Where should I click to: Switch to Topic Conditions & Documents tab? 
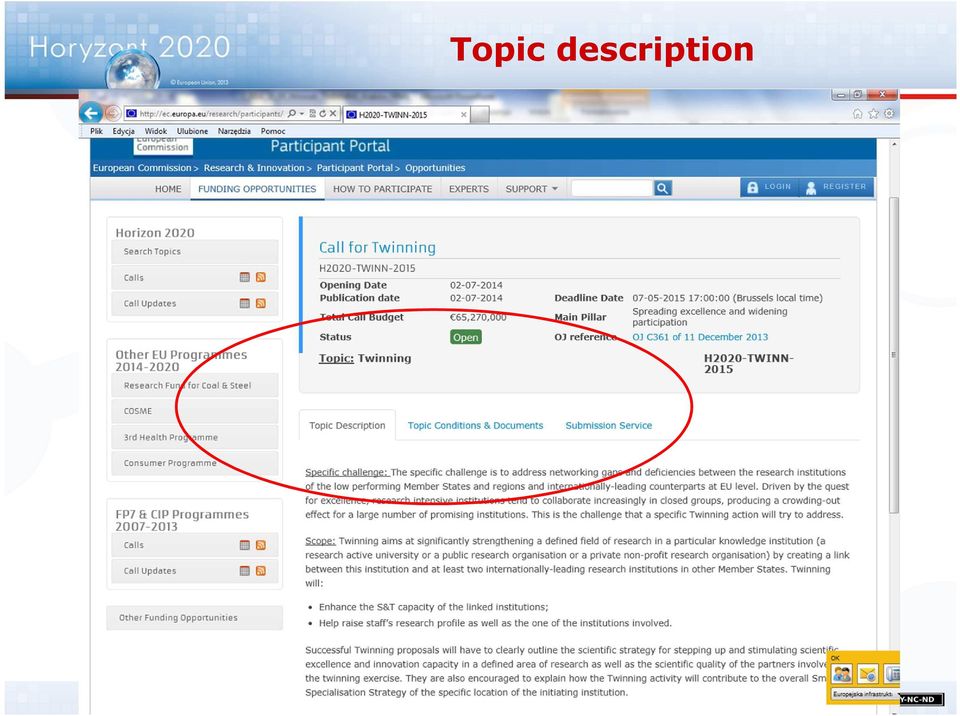click(475, 426)
